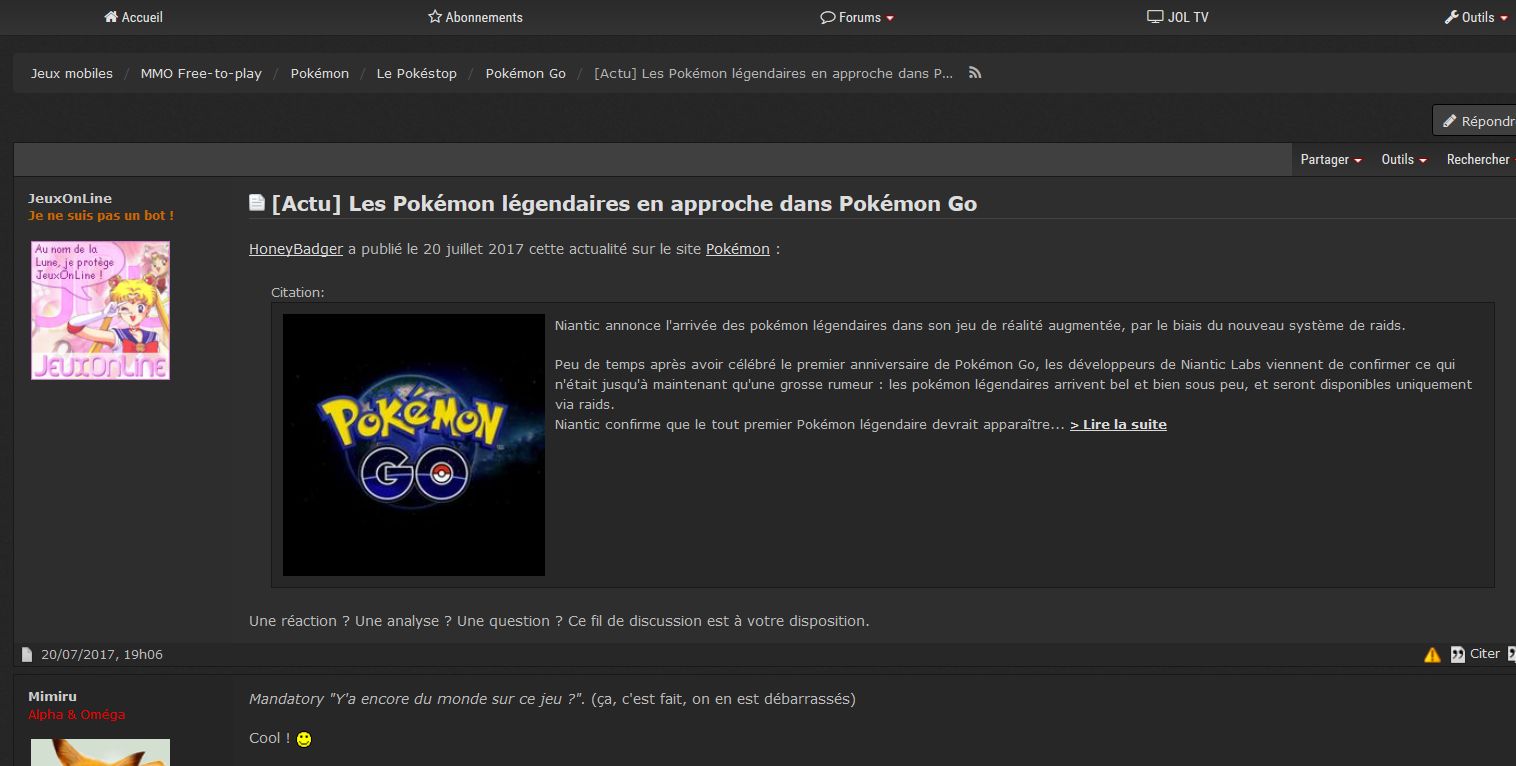Viewport: 1516px width, 766px height.
Task: Go to MMO Free-to-play breadcrumb
Action: 201,73
